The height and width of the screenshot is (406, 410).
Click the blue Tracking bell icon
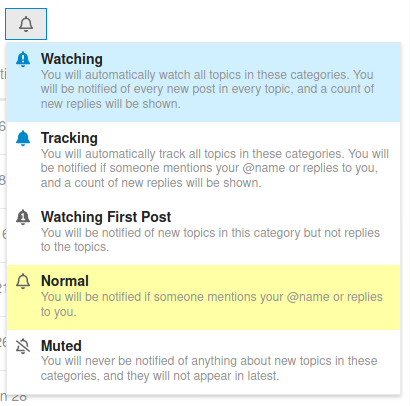(23, 138)
